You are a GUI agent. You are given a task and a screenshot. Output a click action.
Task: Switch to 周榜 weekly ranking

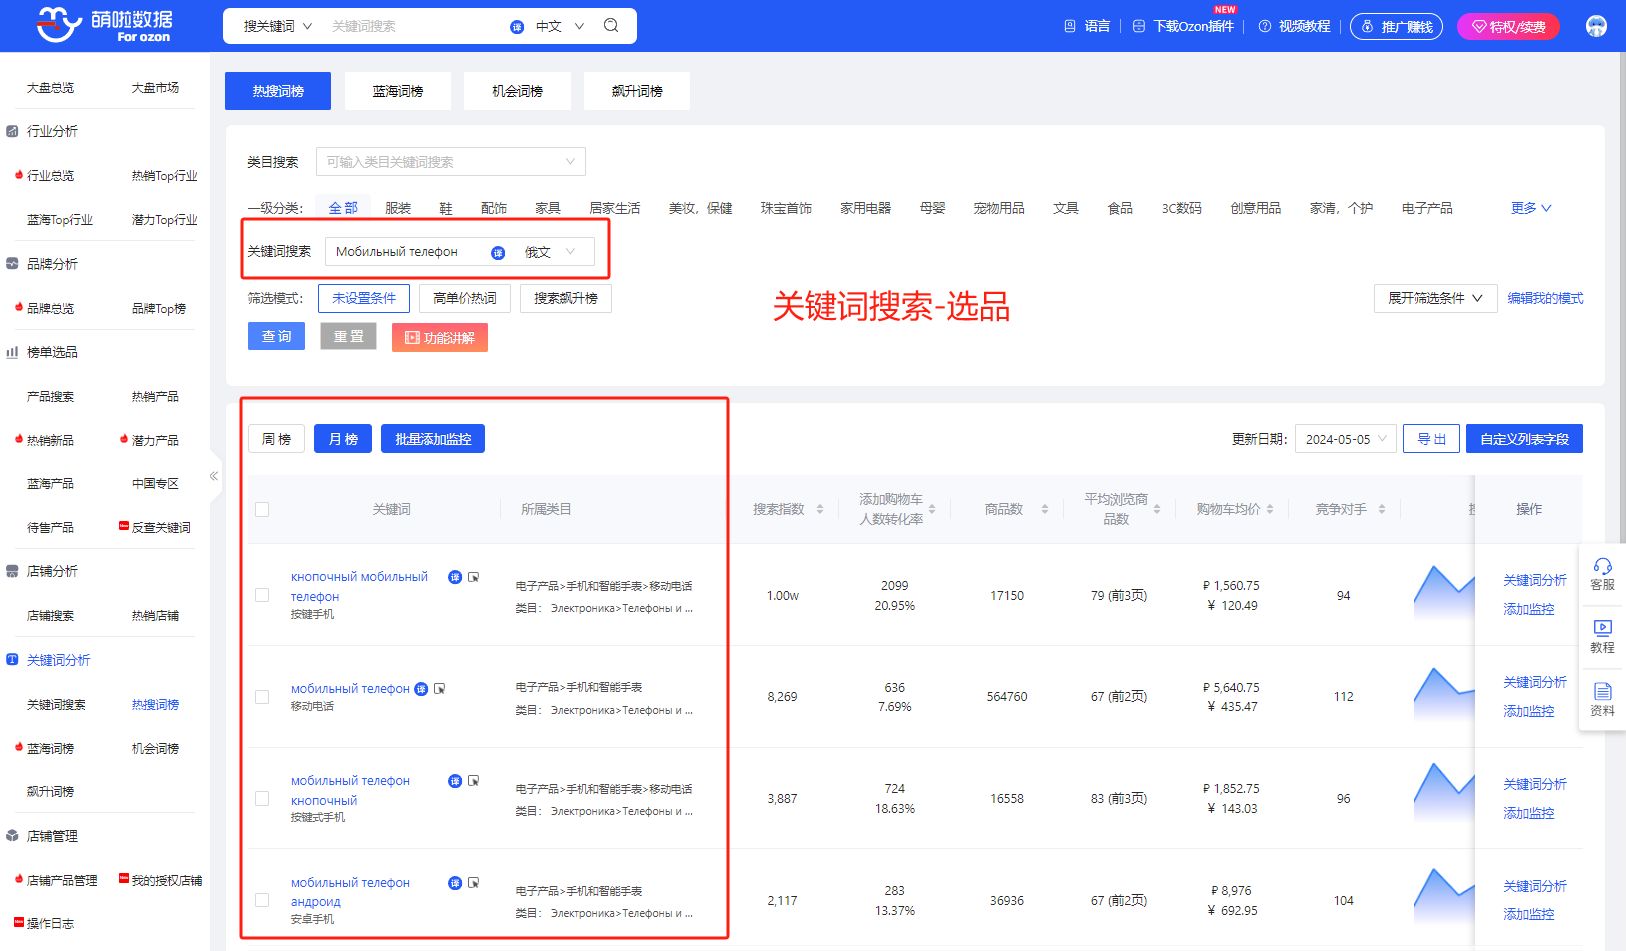click(276, 439)
